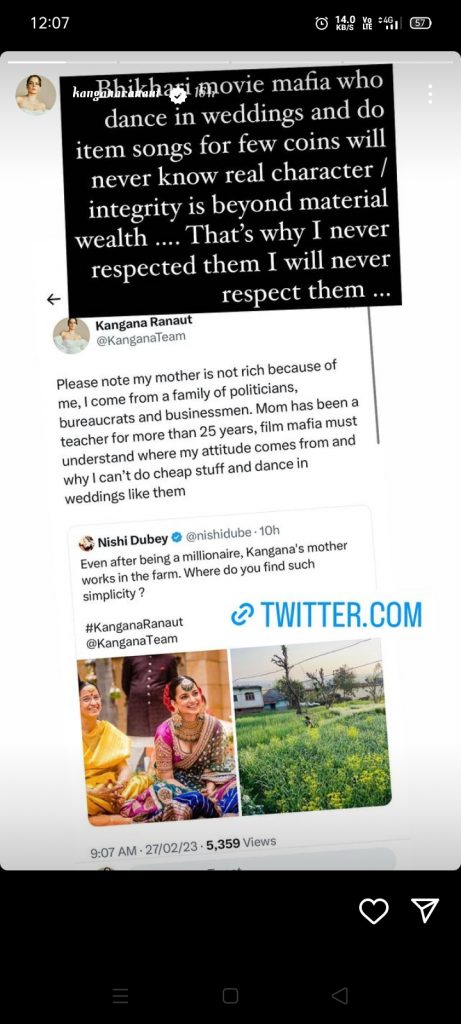
Task: Tap the #KanganaRanaut hashtag
Action: click(134, 626)
